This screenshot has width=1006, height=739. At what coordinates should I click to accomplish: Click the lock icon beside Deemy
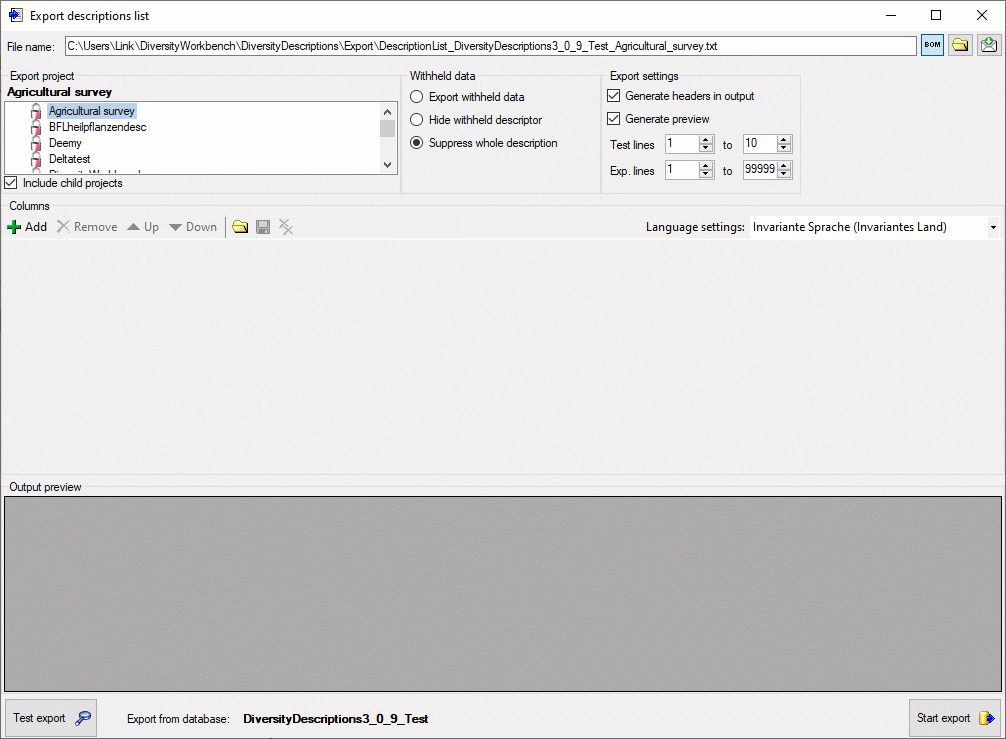pyautogui.click(x=36, y=143)
